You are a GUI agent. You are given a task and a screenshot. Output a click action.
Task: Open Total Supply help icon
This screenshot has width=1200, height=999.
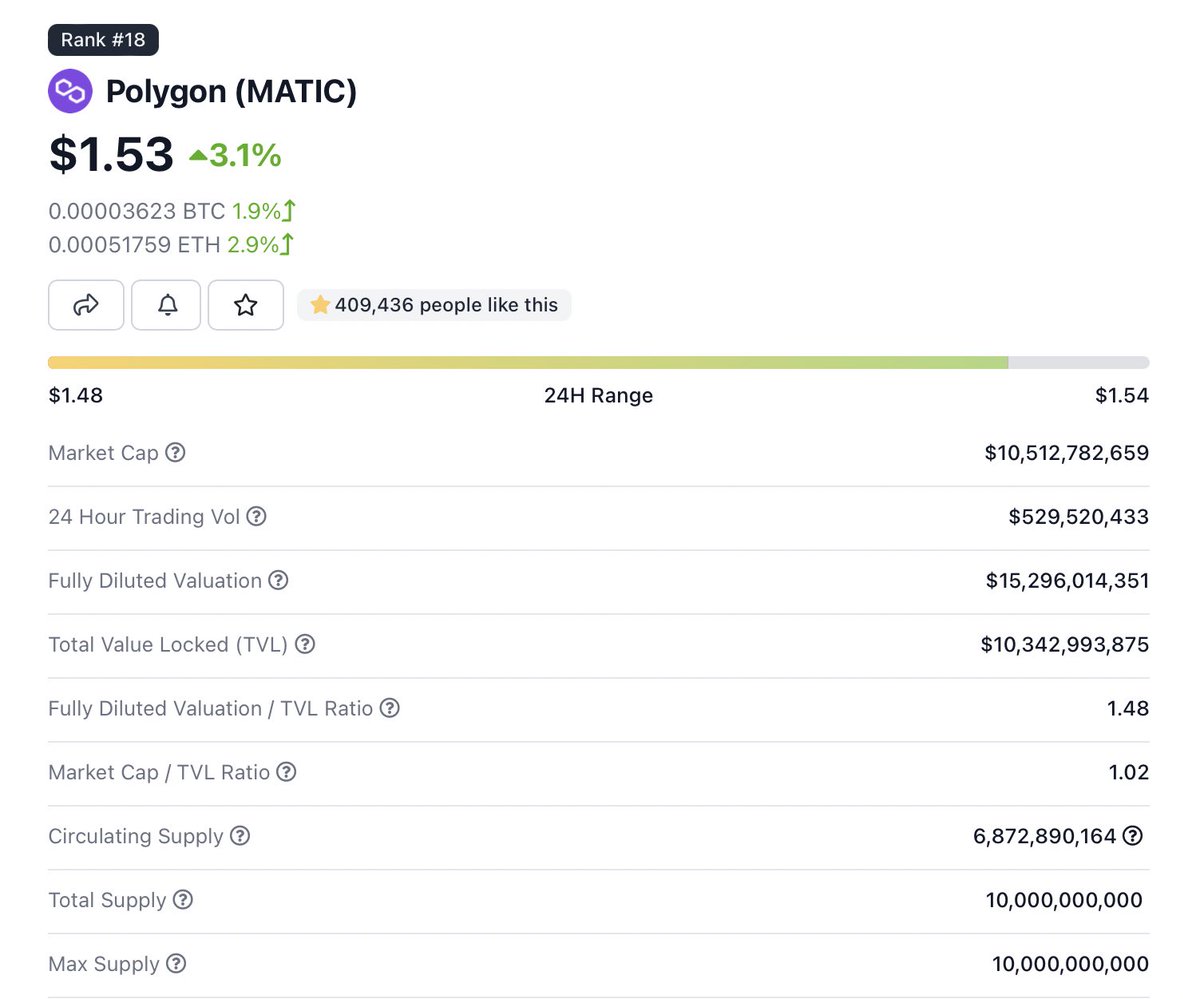pyautogui.click(x=183, y=900)
